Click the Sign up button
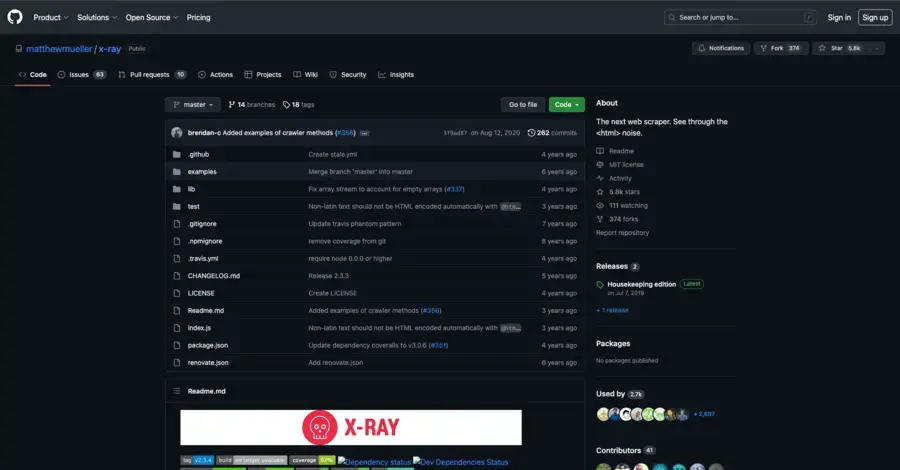Viewport: 900px width, 470px height. pos(875,17)
